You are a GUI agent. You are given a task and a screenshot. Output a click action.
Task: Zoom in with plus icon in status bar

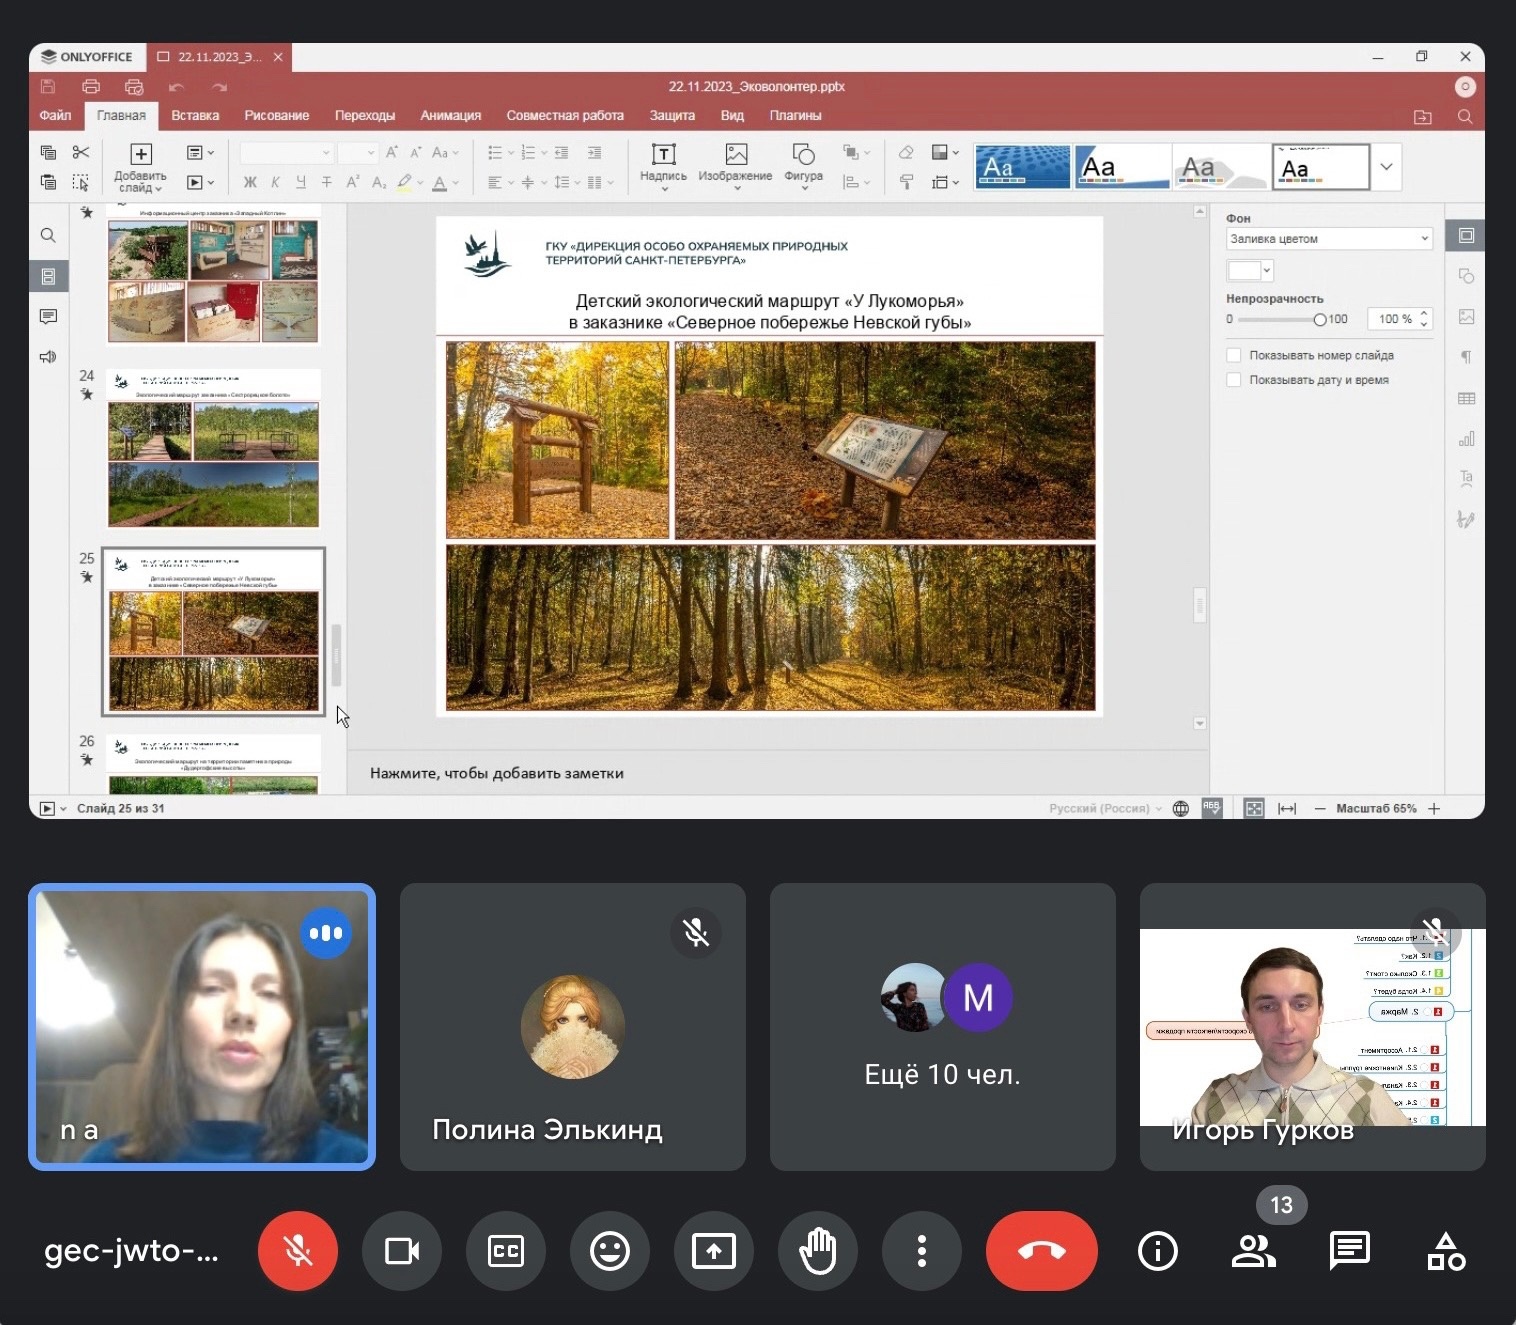point(1434,808)
